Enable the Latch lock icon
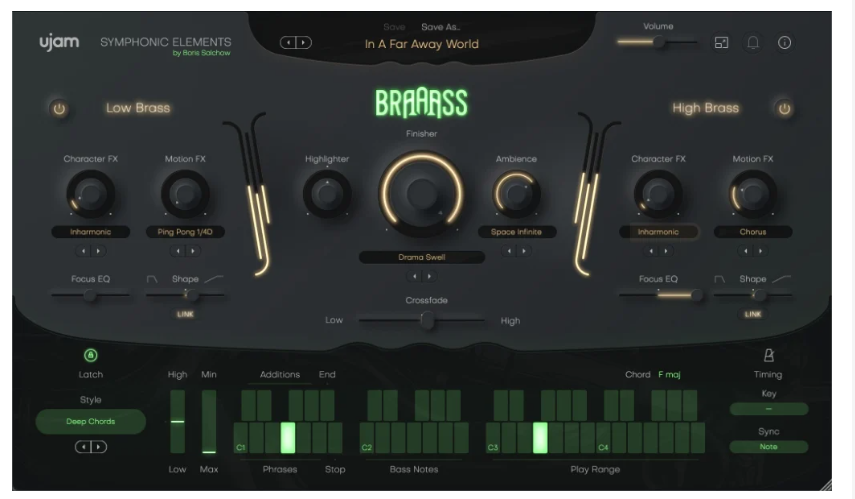Screen dimensions: 855x499 click(x=91, y=356)
